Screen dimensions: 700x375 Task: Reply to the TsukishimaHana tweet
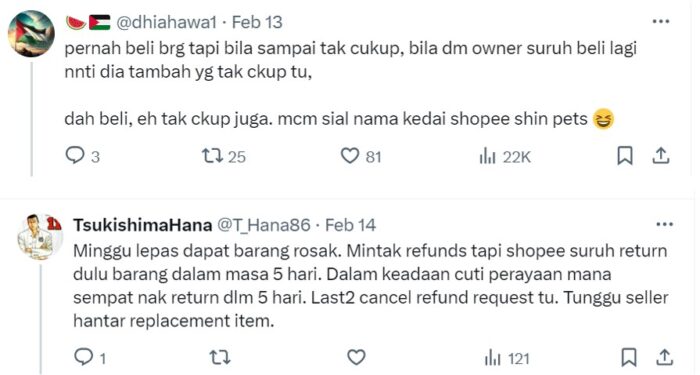click(89, 358)
